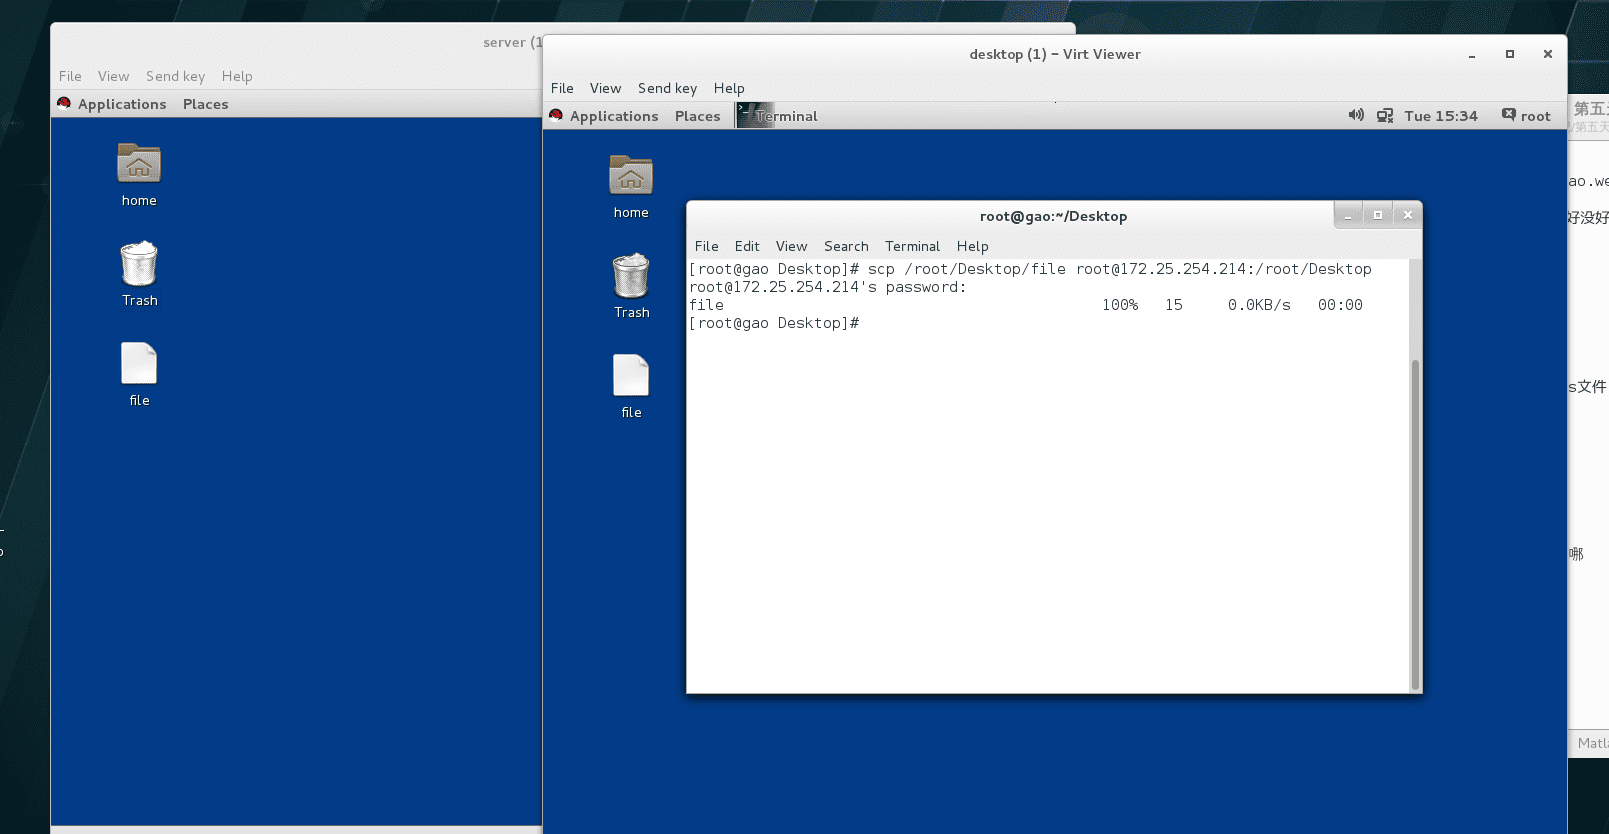
Task: Open Send key menu of server Virt Viewer
Action: 175,76
